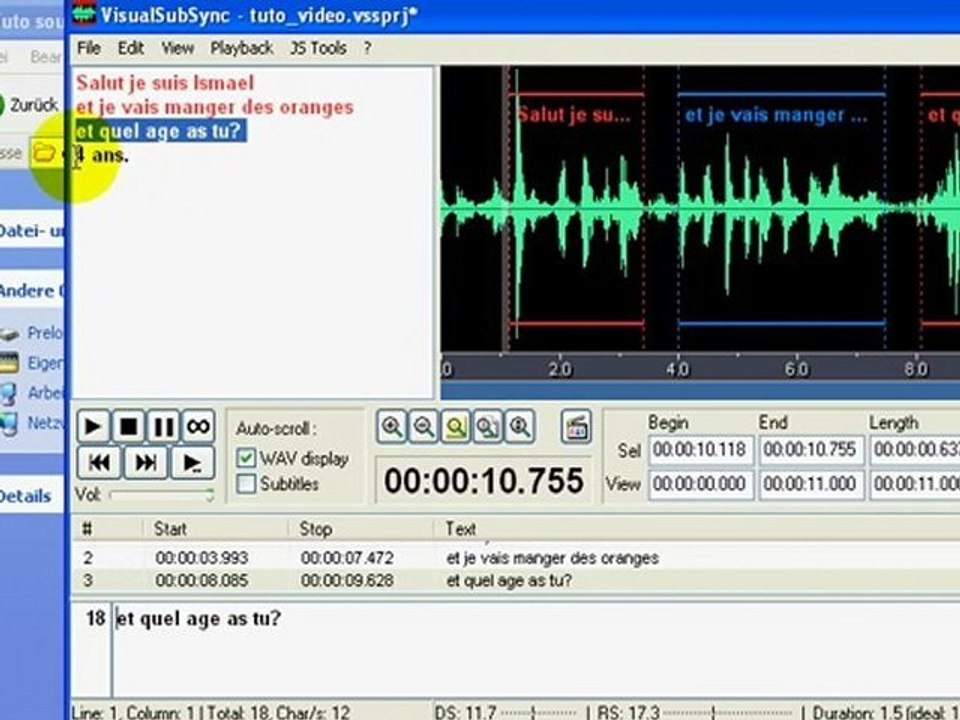The height and width of the screenshot is (720, 960).
Task: Open the JS Tools menu
Action: [x=318, y=48]
